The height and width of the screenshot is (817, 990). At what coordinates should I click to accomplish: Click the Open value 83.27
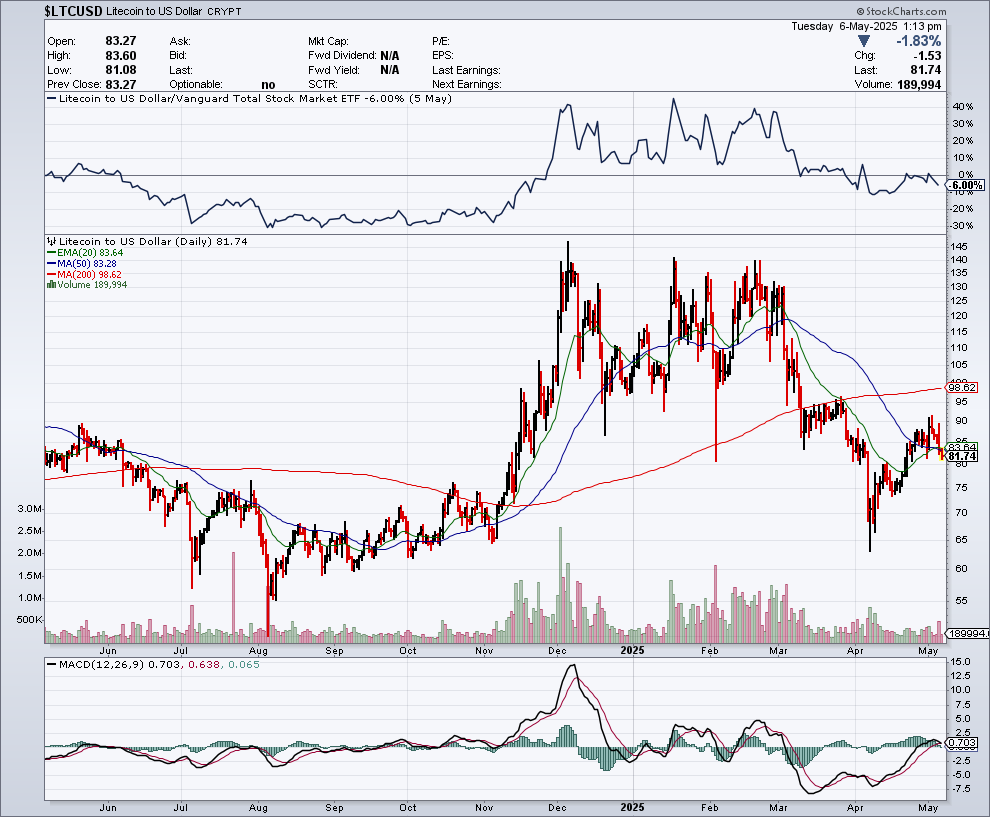coord(121,40)
